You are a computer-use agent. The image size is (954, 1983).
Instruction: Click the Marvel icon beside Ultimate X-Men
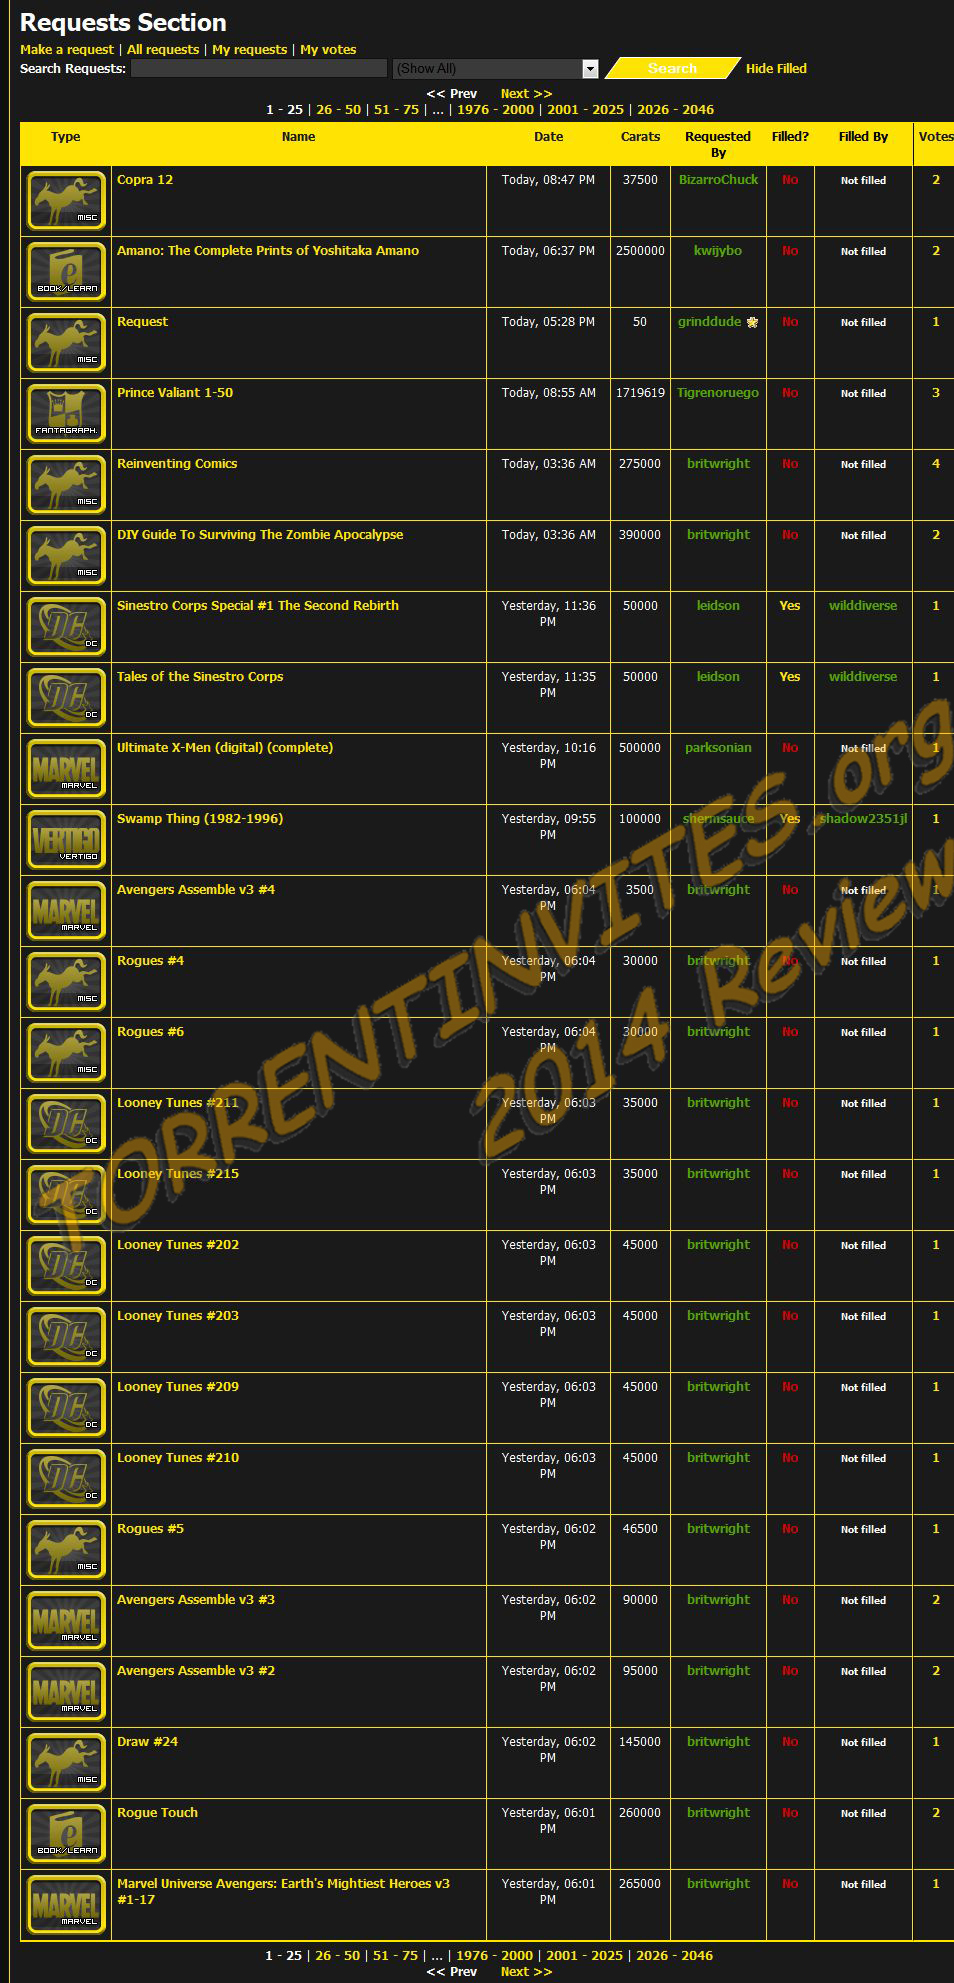(66, 769)
